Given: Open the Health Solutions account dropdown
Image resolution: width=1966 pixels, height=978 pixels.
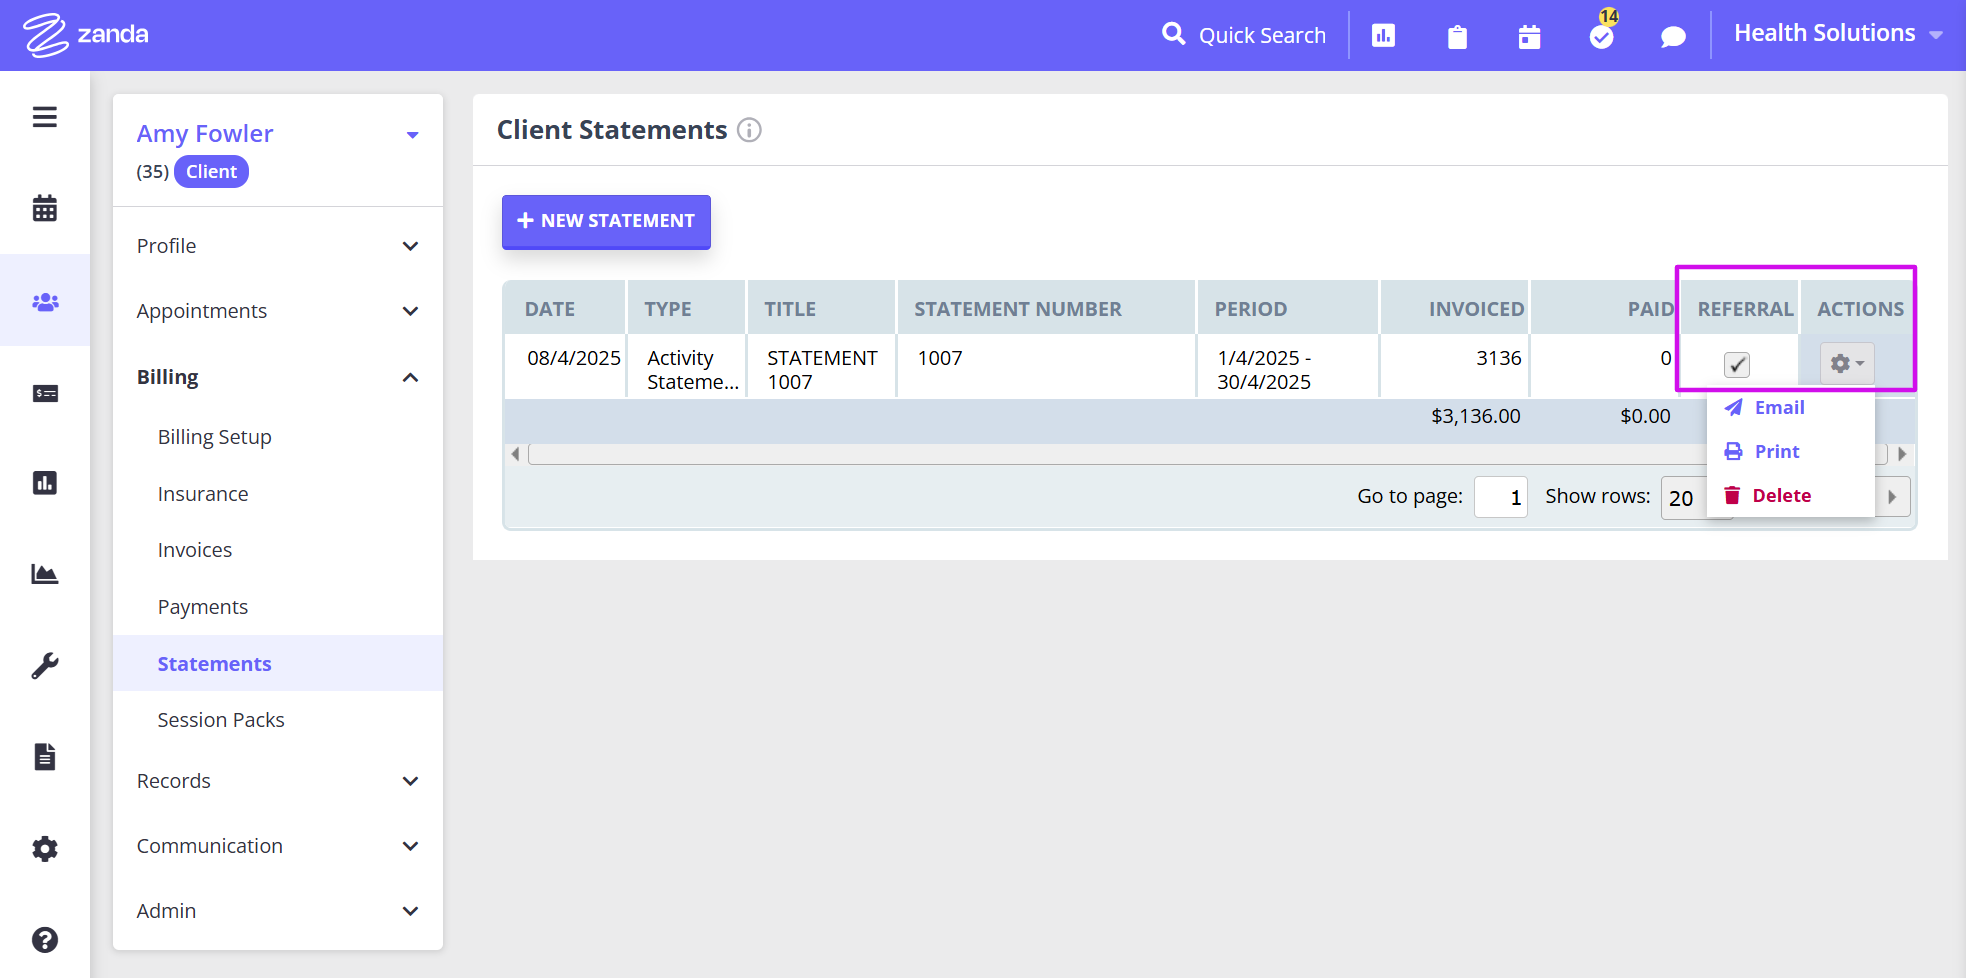Looking at the screenshot, I should pos(1838,34).
